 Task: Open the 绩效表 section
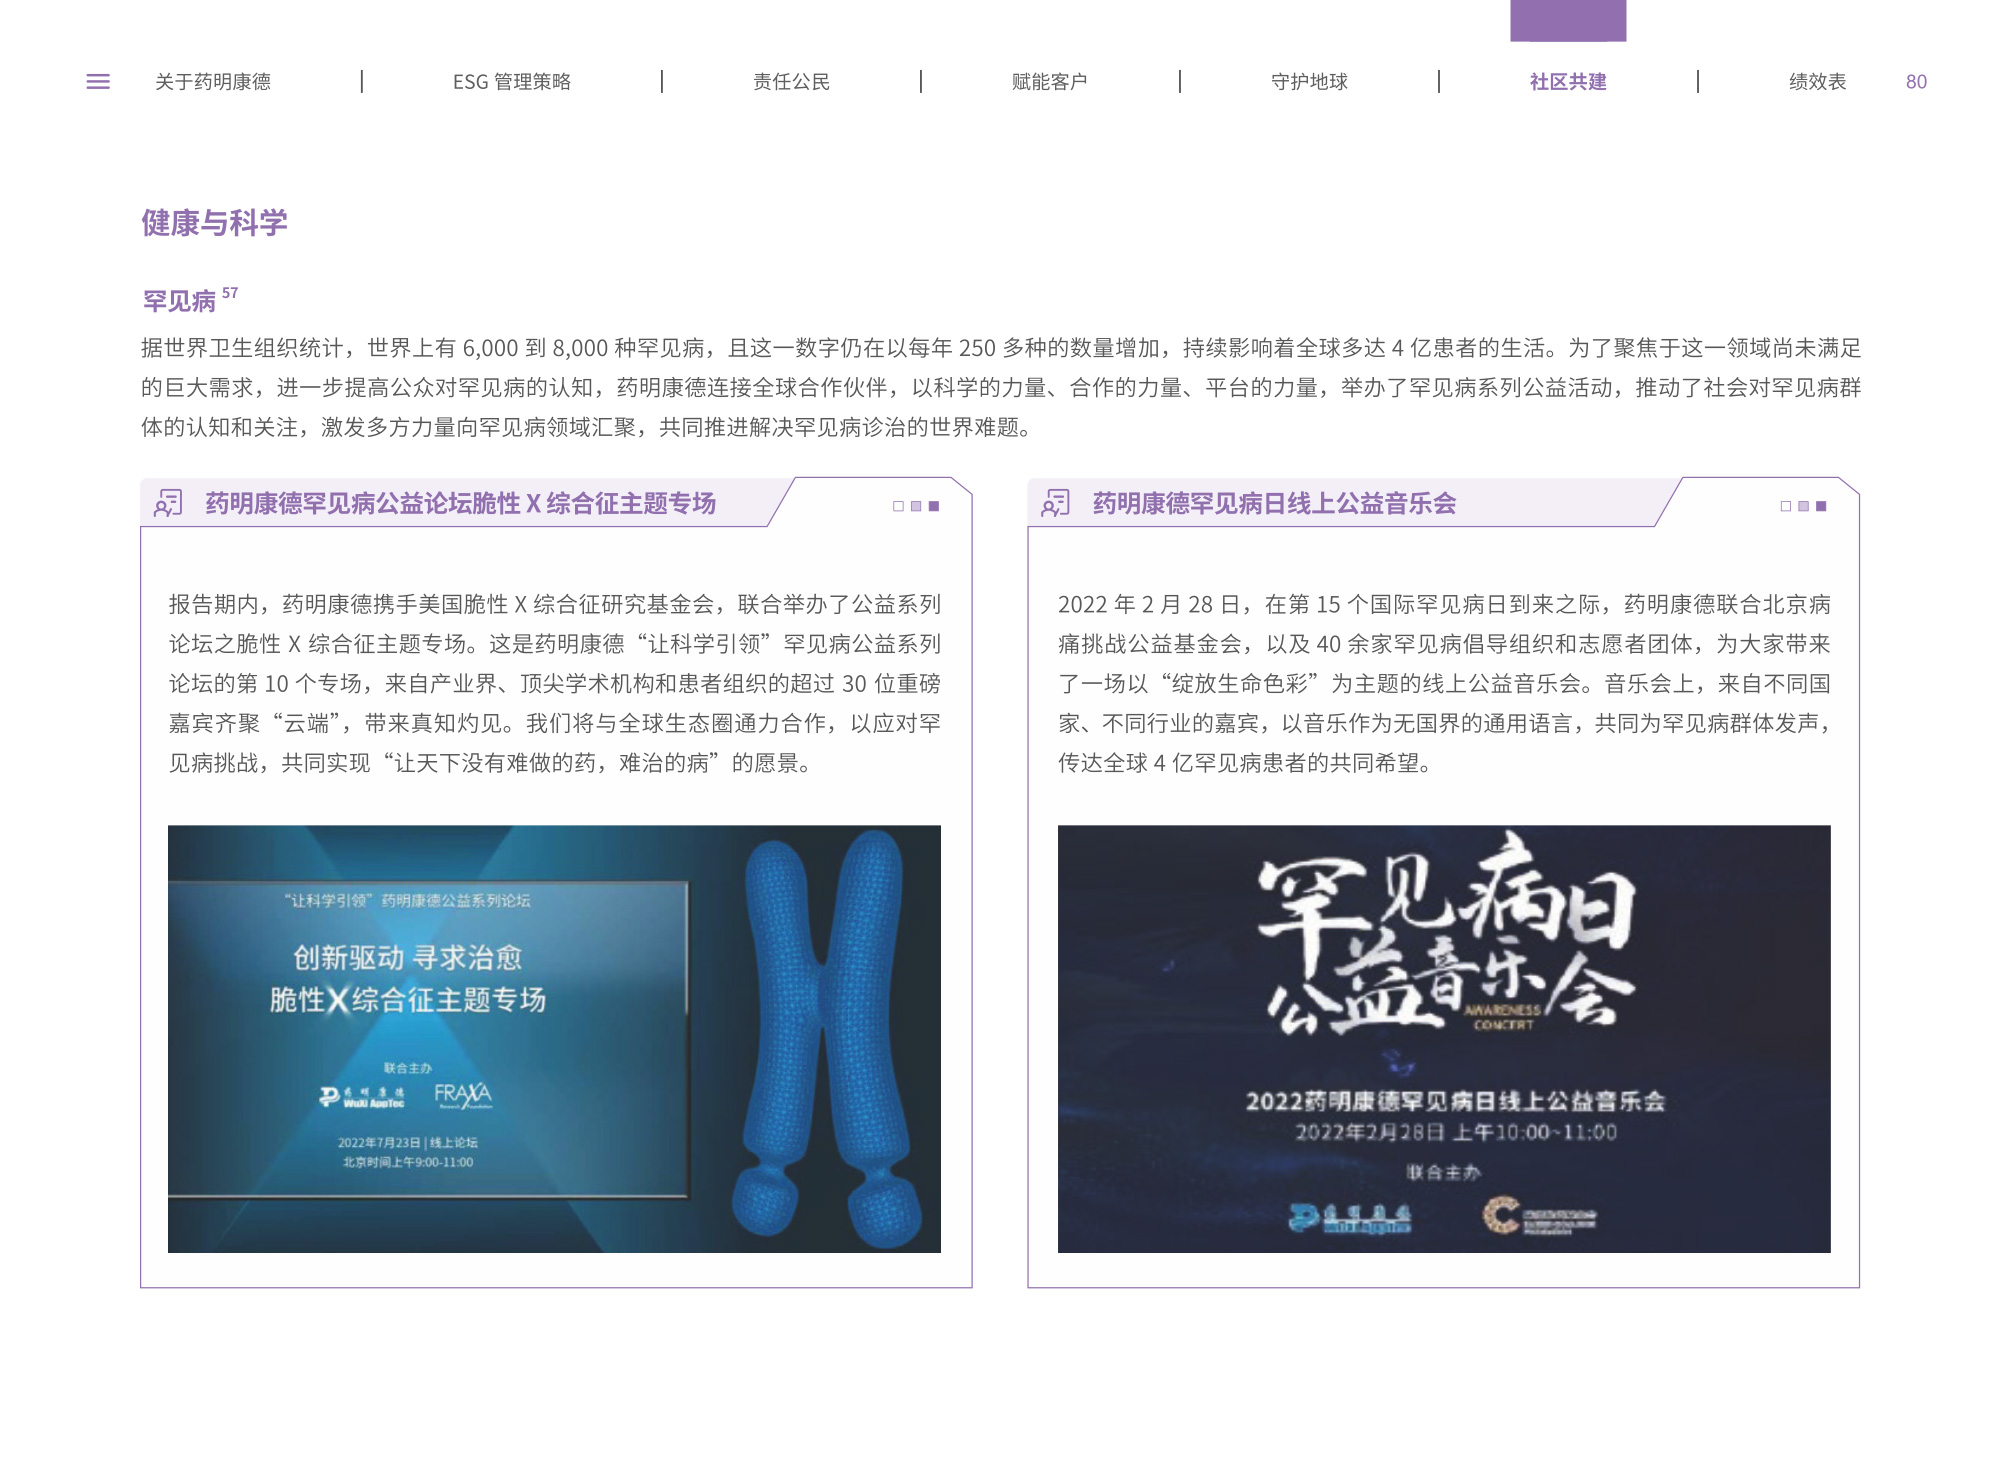point(1816,82)
